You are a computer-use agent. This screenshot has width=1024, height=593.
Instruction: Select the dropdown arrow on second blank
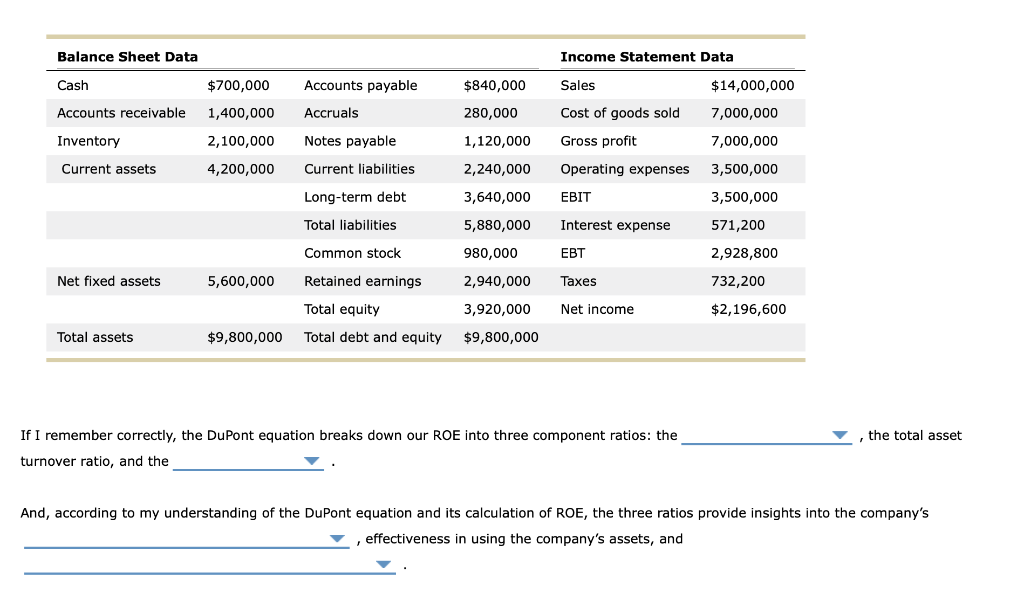pos(310,461)
